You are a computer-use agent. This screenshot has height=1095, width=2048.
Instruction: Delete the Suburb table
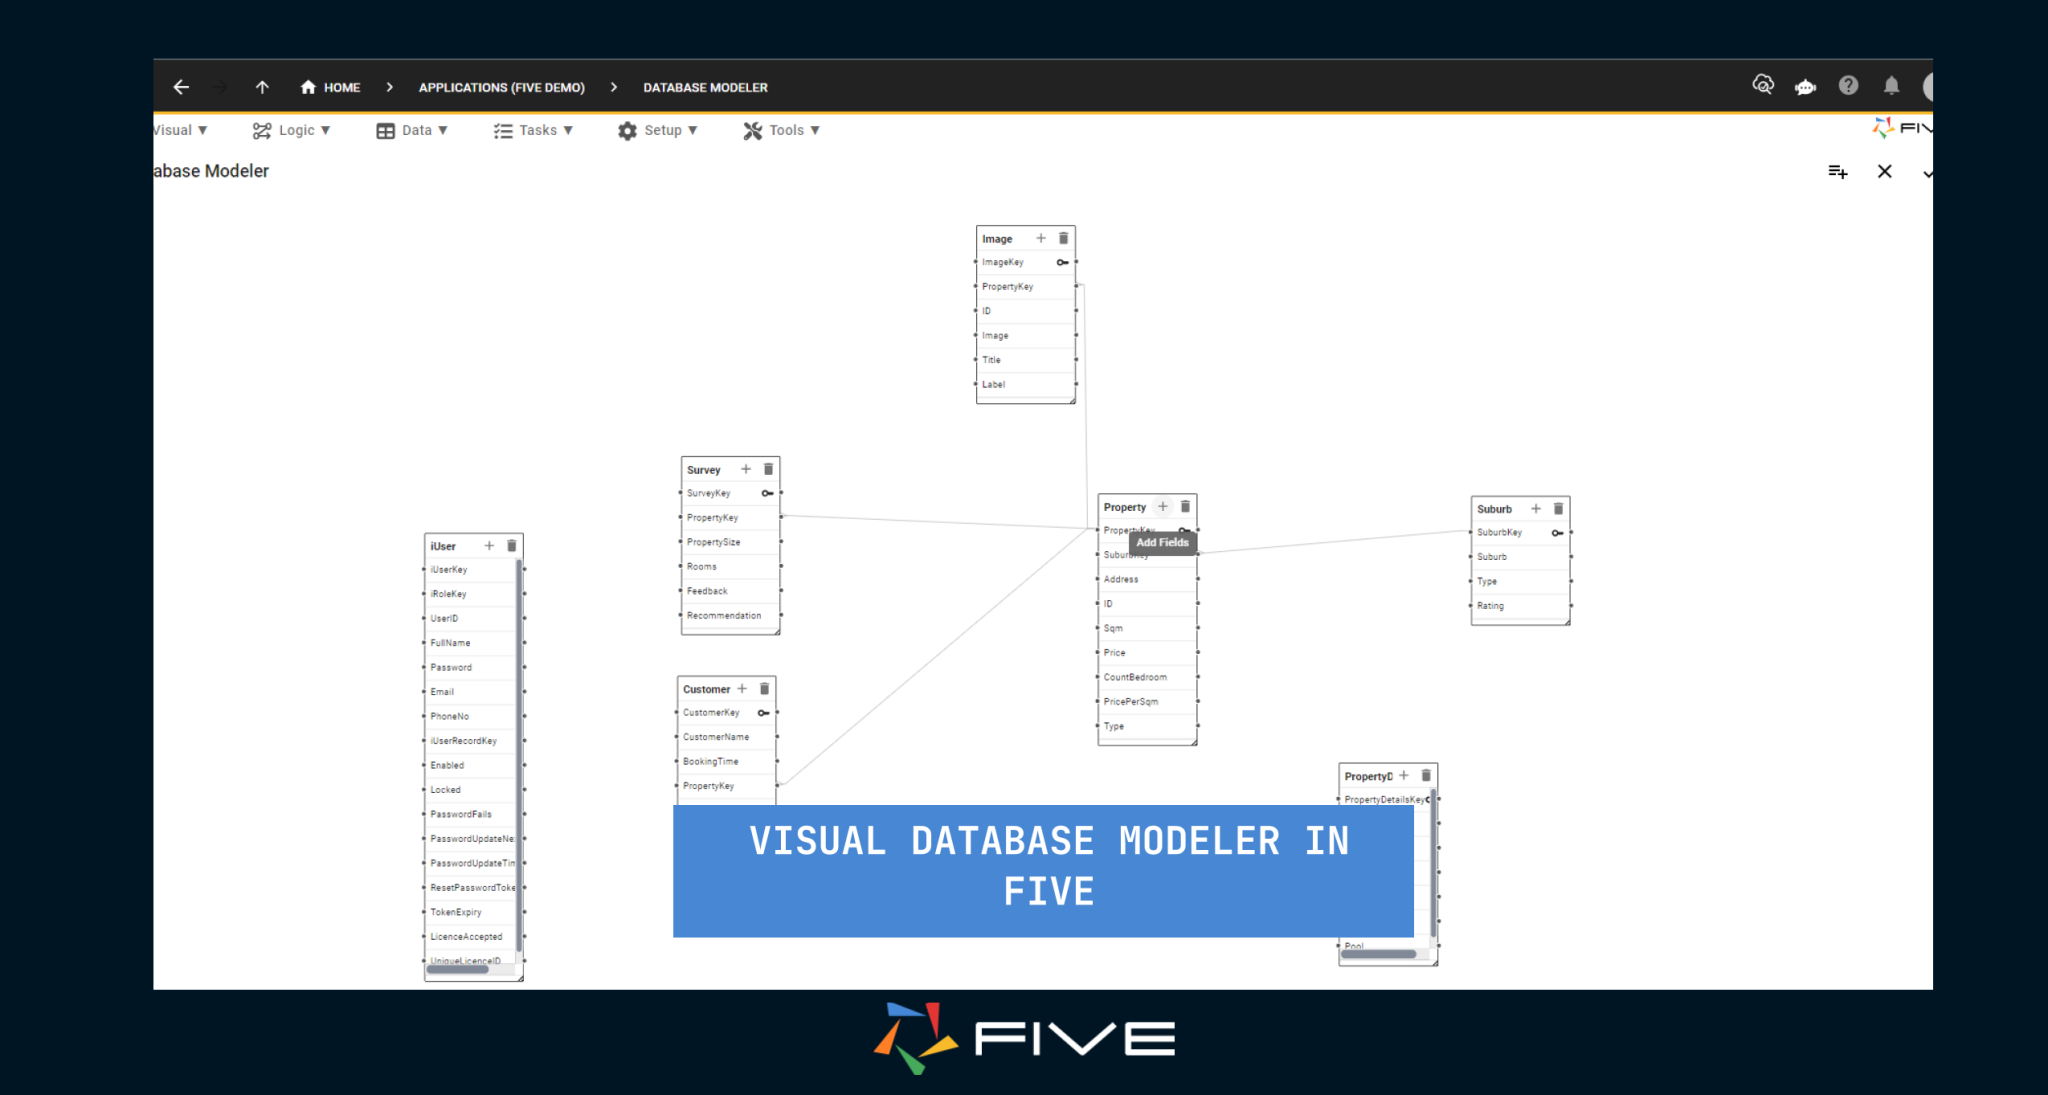tap(1558, 509)
